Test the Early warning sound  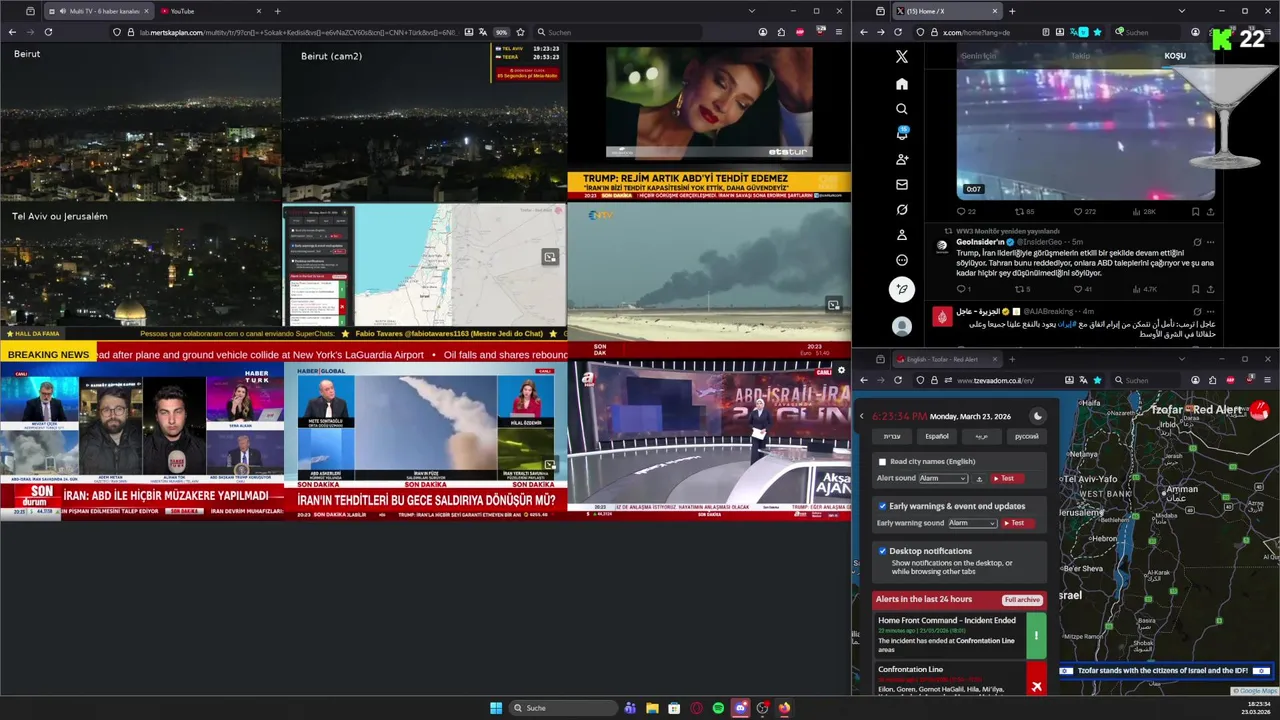coord(1018,523)
